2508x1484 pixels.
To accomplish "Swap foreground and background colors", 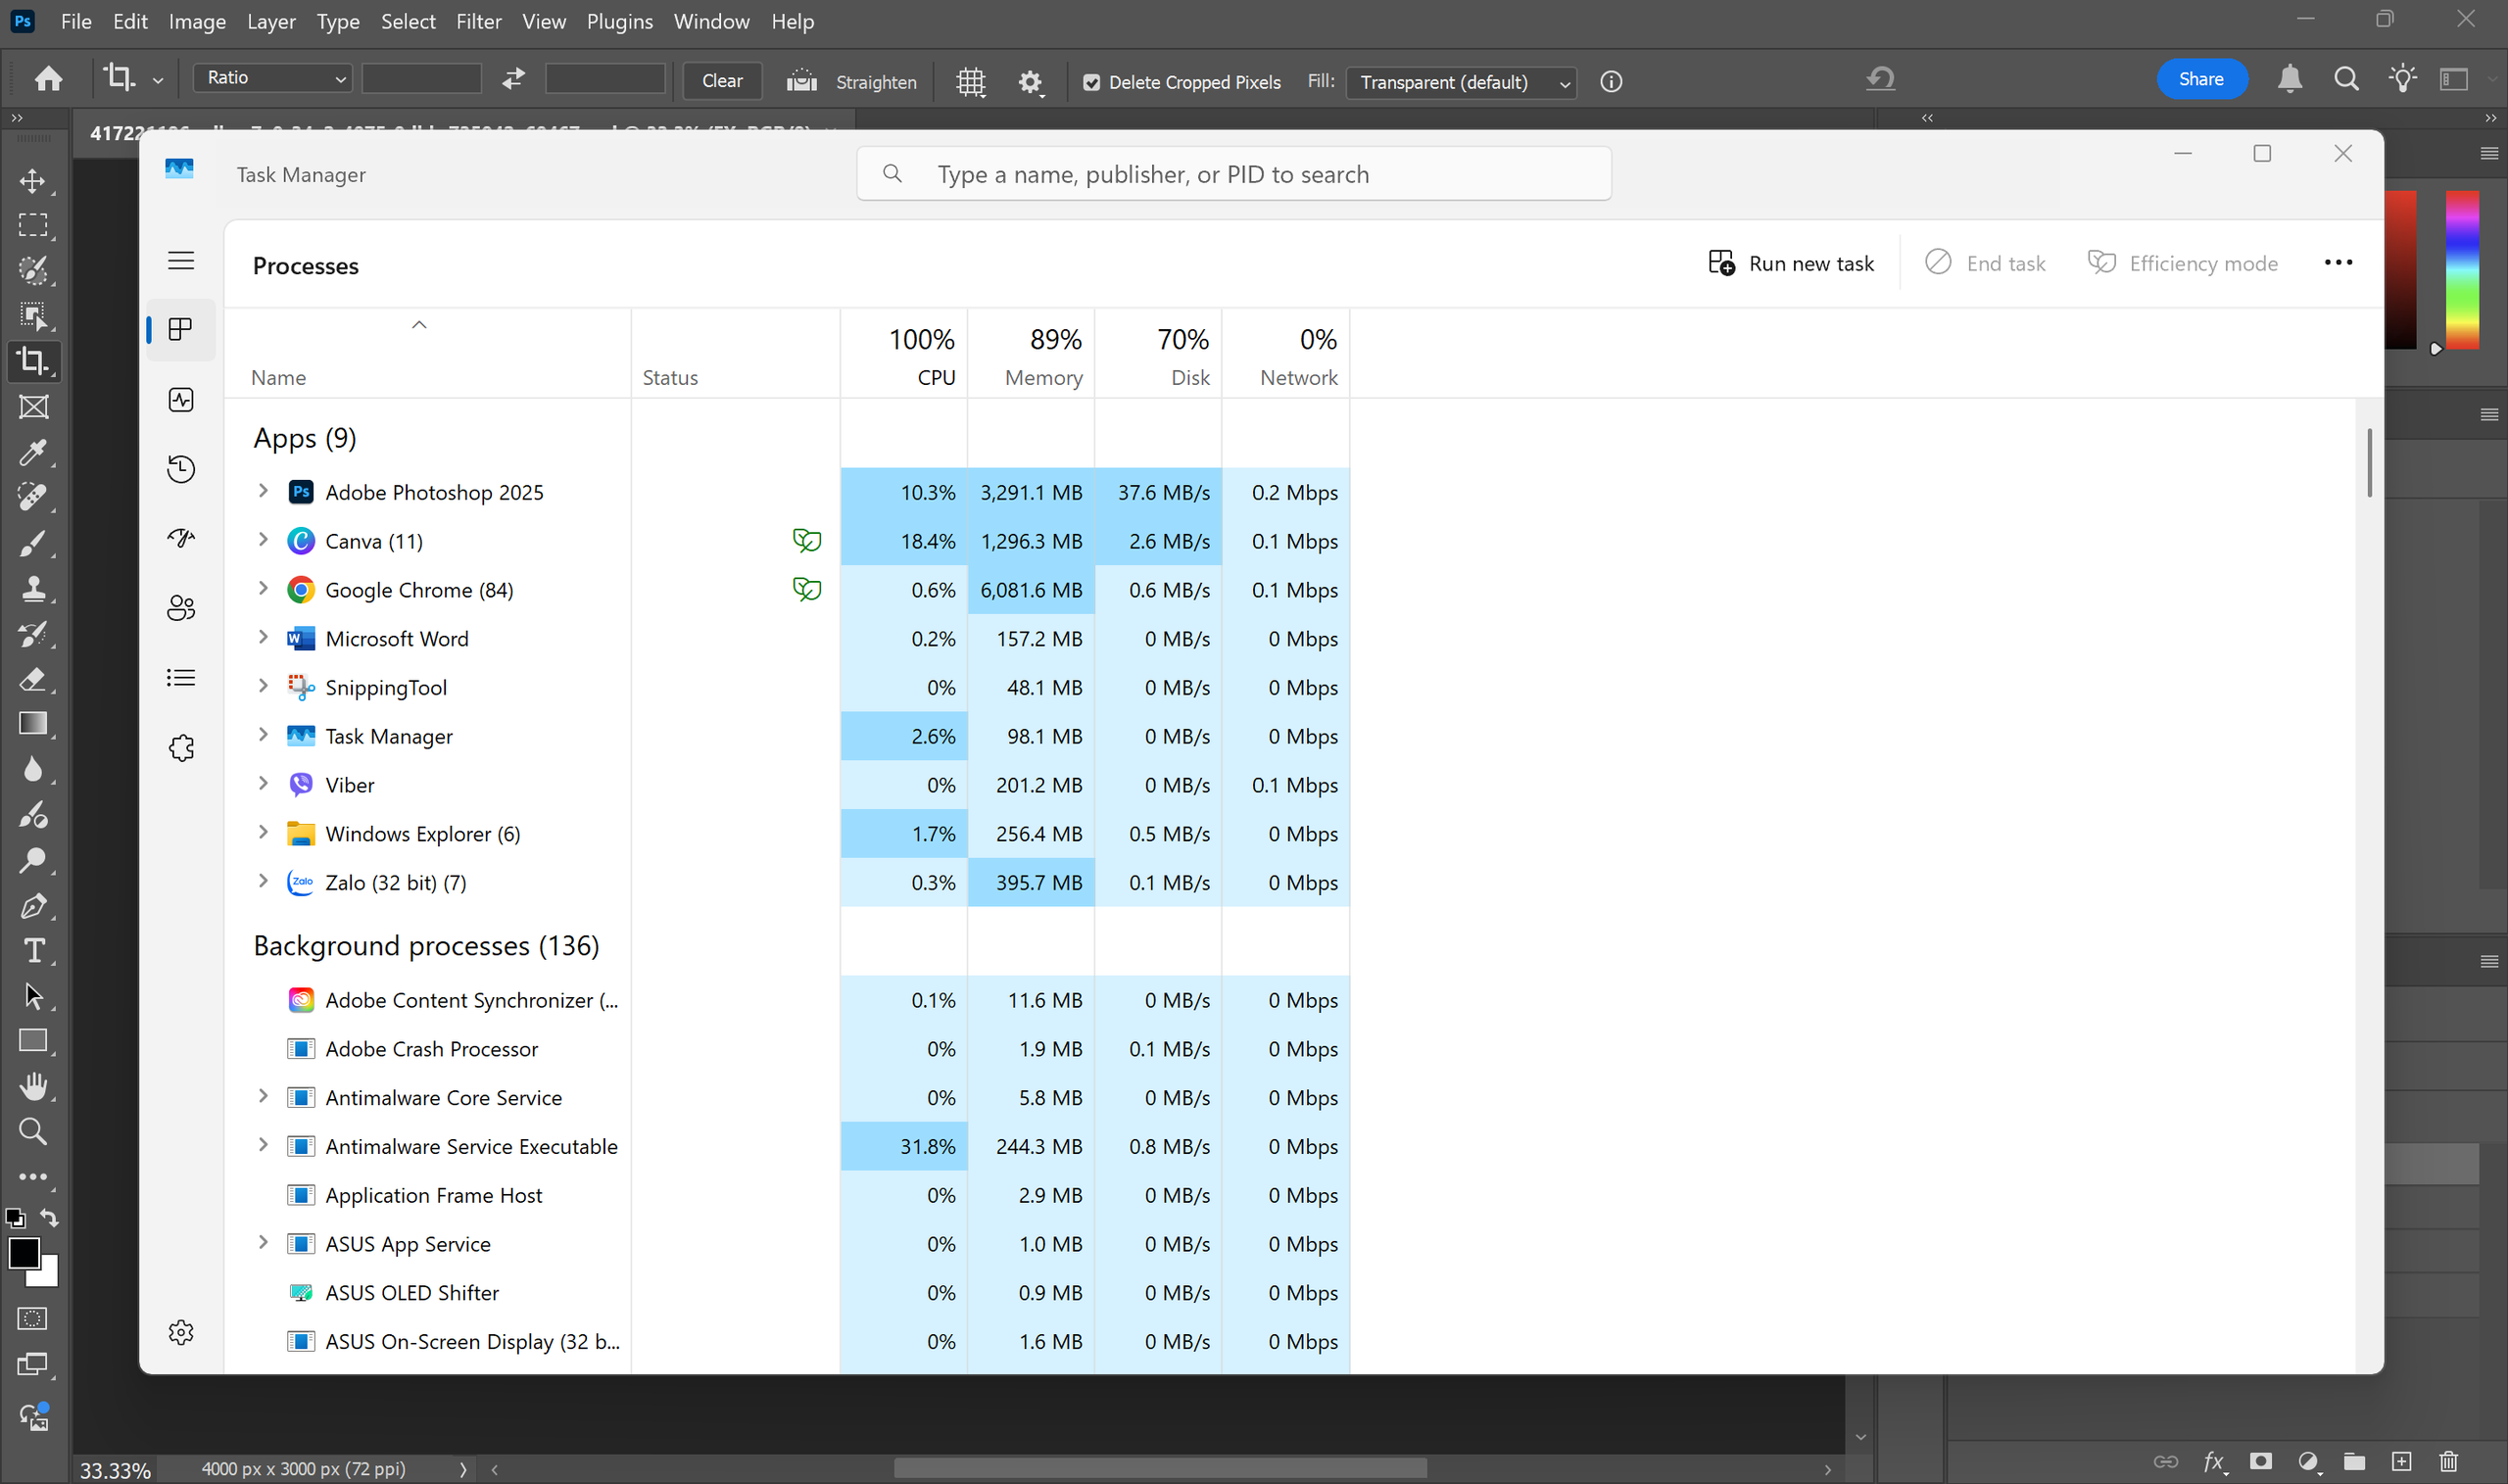I will (49, 1217).
